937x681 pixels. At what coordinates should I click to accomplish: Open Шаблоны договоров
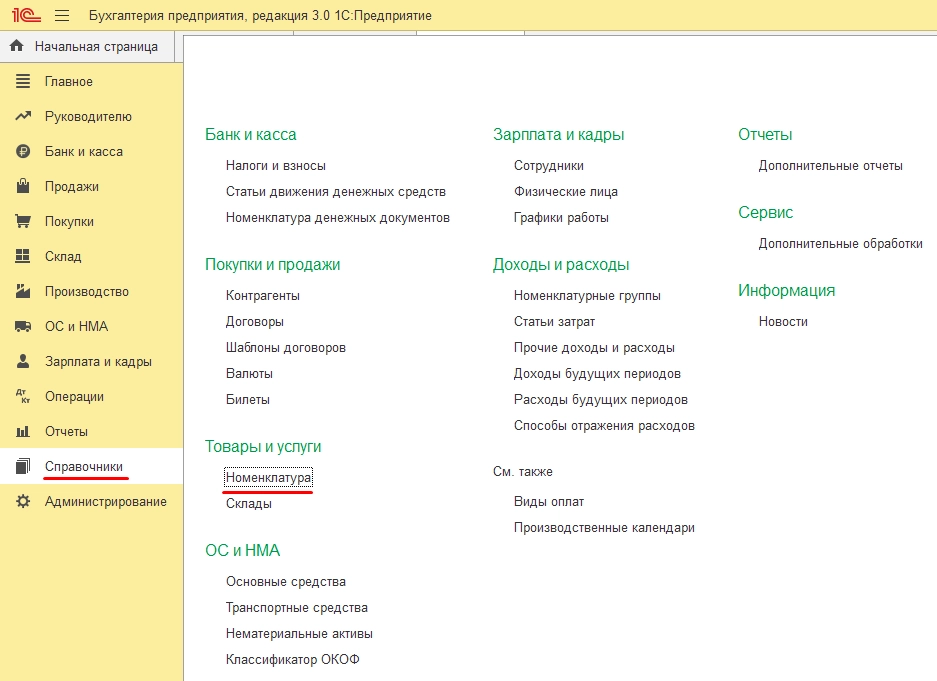pos(286,348)
